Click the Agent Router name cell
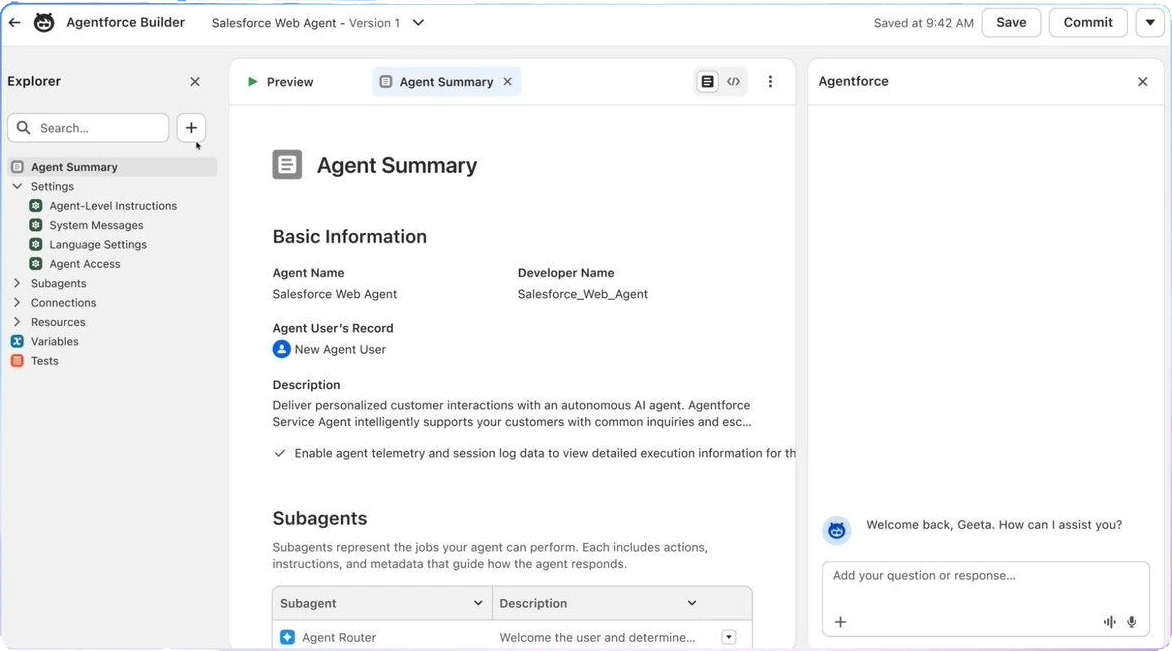 tap(339, 638)
